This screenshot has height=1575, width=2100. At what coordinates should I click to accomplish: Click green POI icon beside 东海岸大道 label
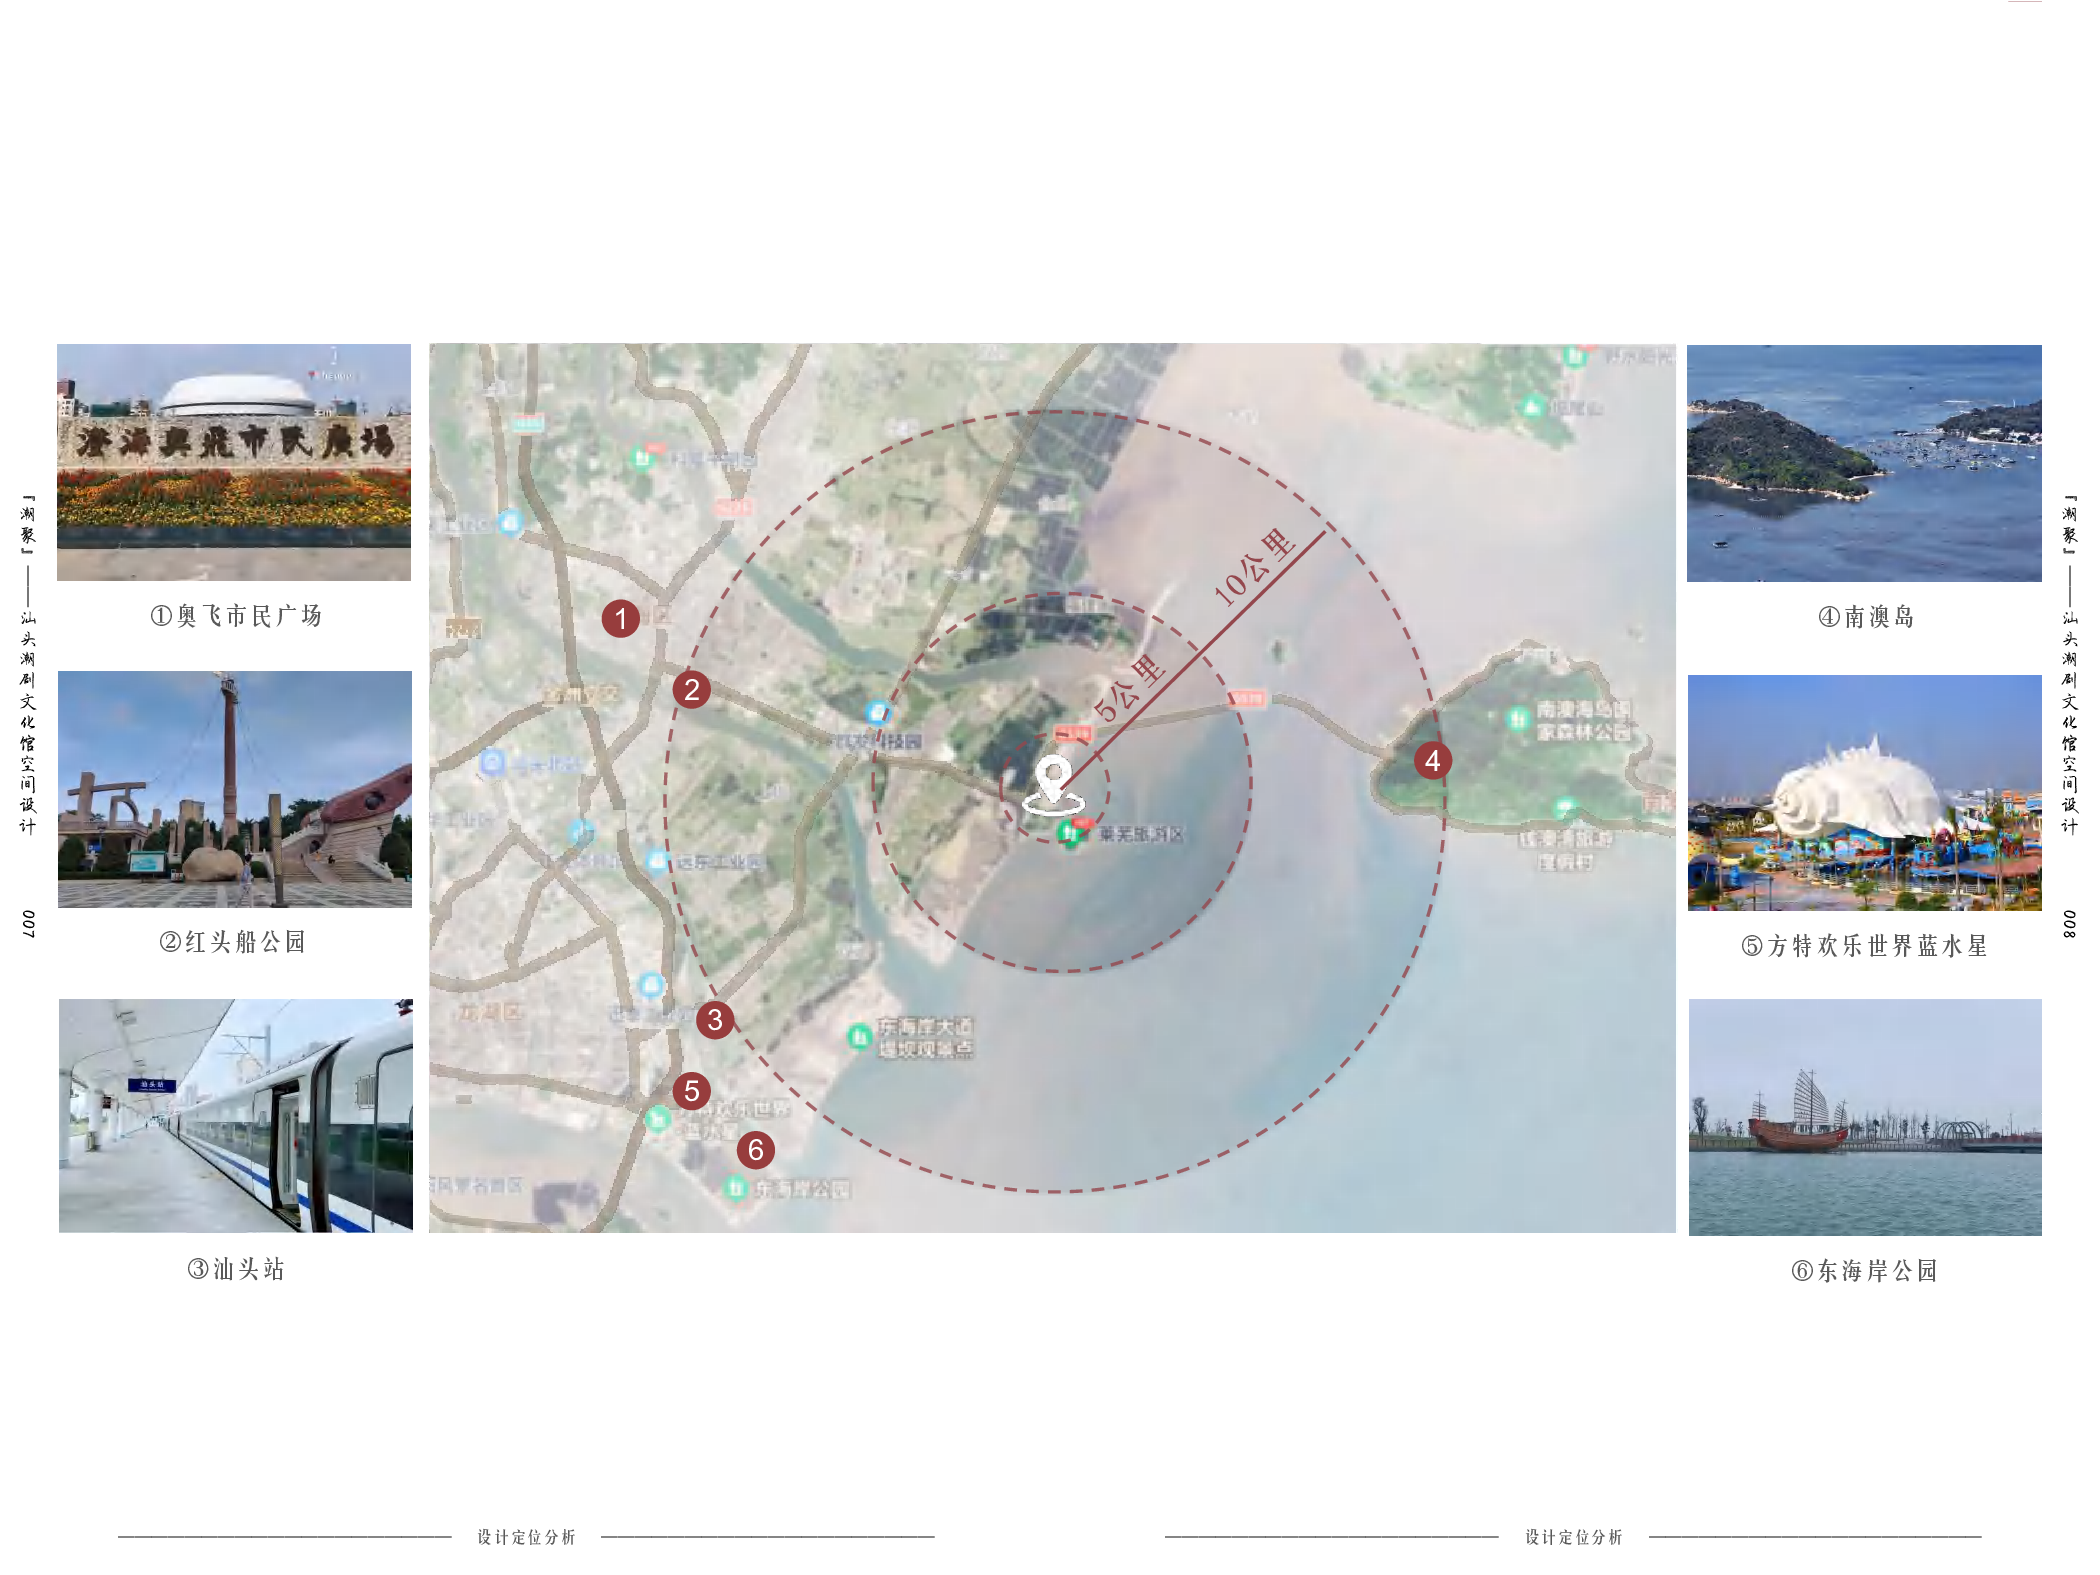pyautogui.click(x=859, y=1036)
